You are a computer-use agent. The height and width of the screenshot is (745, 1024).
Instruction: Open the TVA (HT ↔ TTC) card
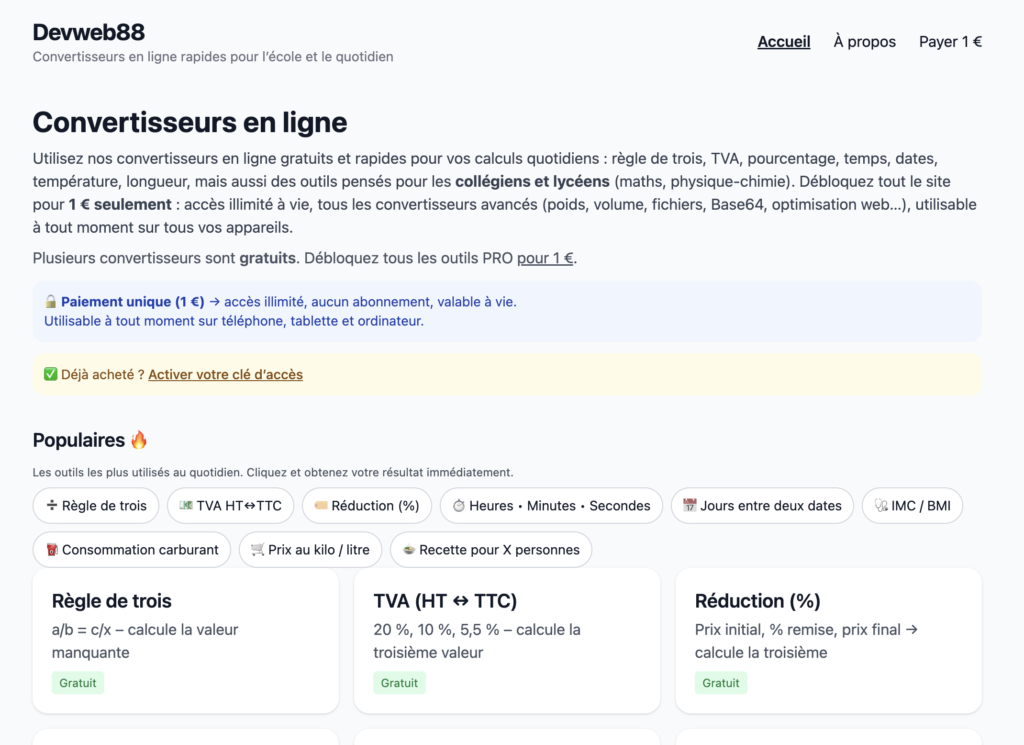(x=507, y=640)
